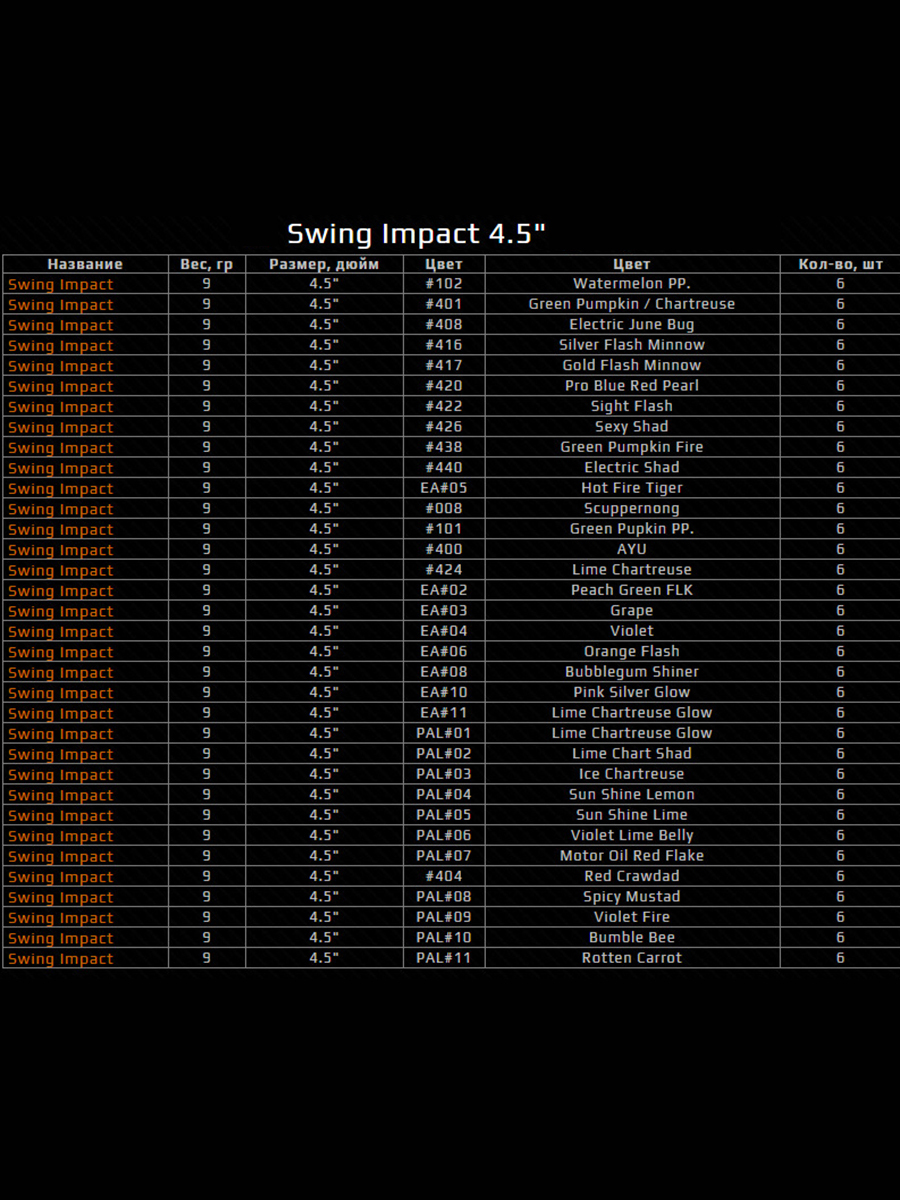
Task: Select the Green Pumpkin Fire cell
Action: [632, 447]
